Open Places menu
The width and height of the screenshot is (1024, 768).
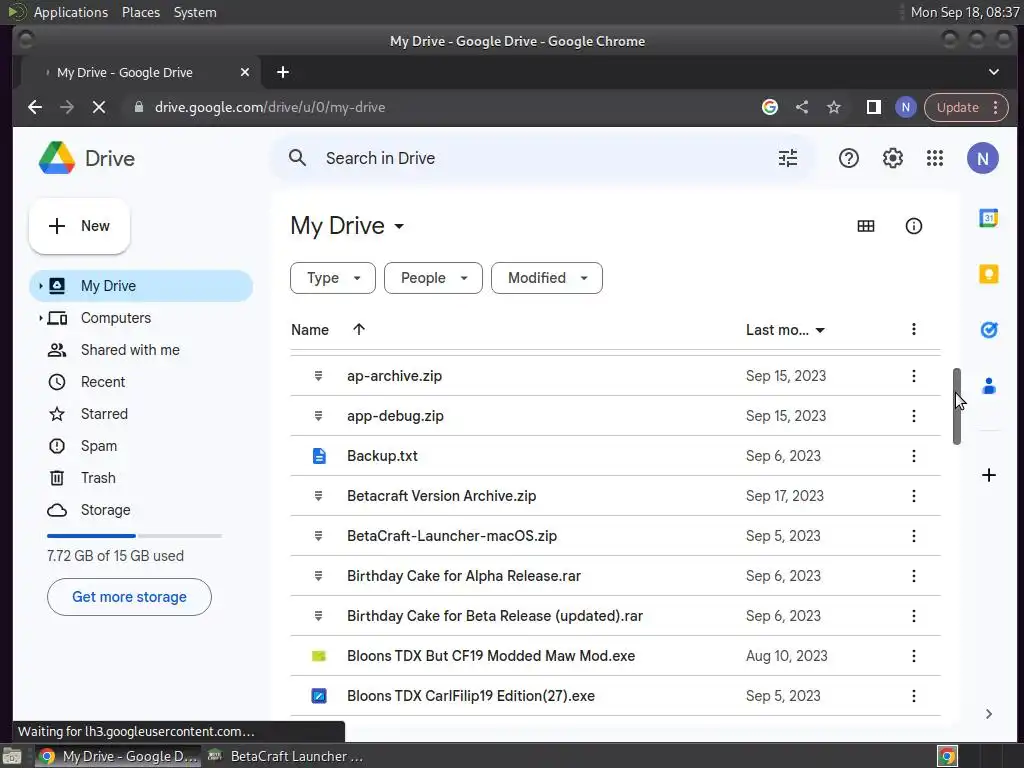[x=140, y=12]
